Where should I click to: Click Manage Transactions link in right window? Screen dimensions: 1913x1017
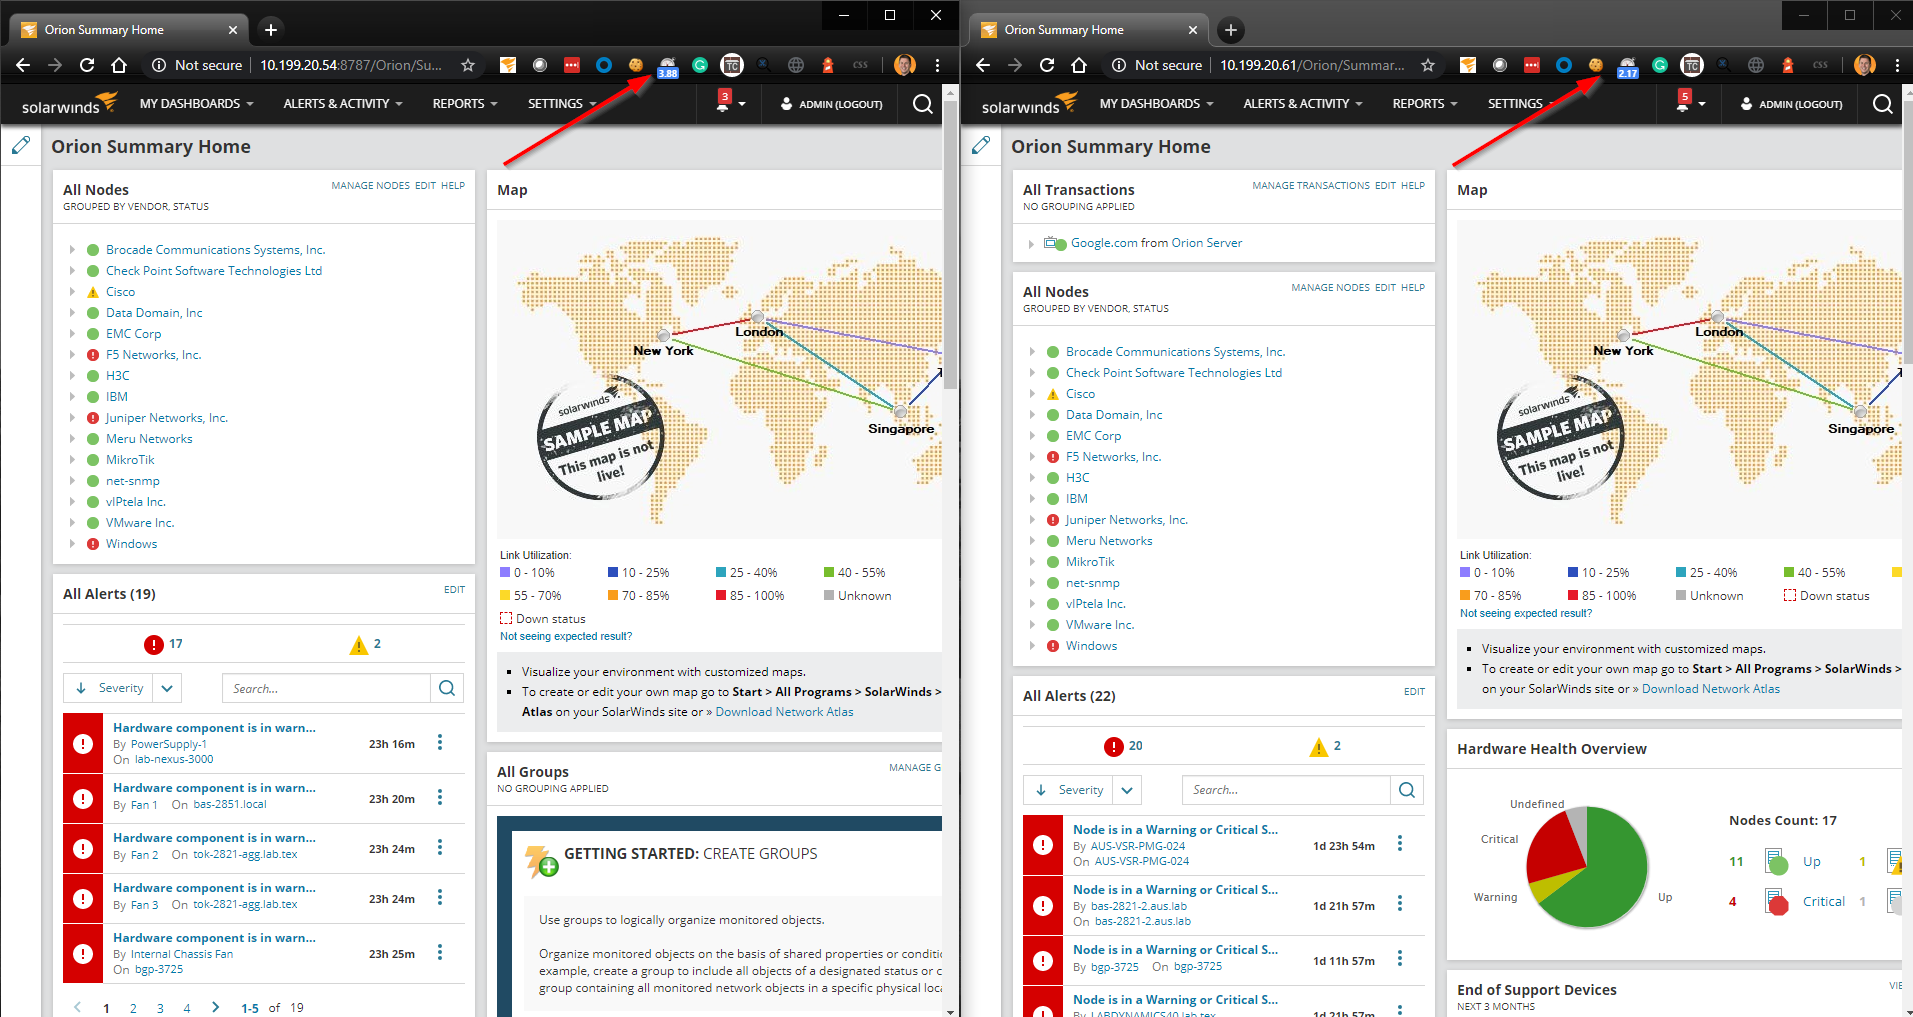(x=1311, y=186)
